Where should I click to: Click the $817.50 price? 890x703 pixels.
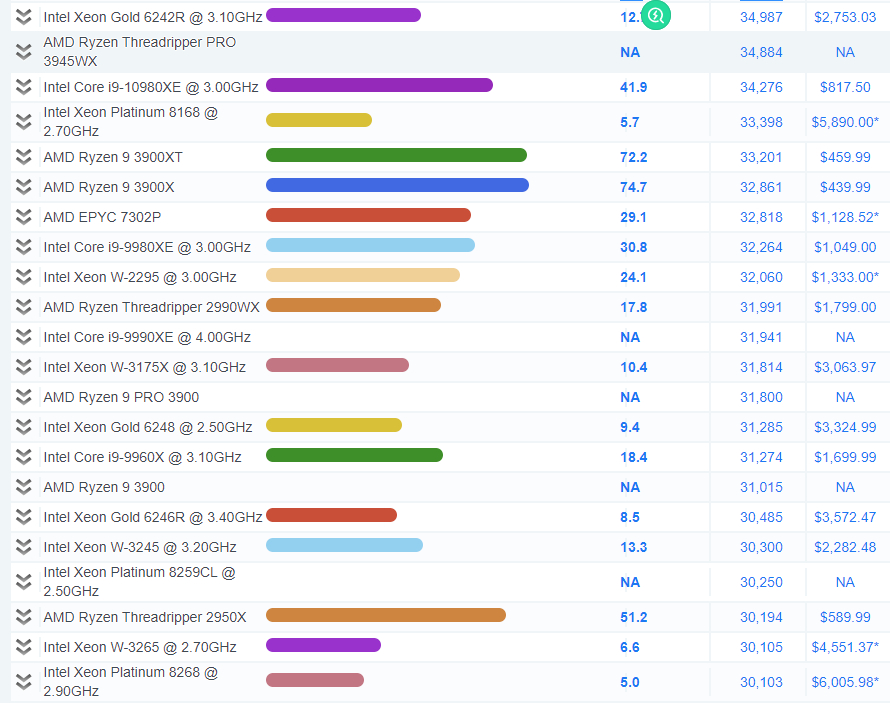pos(845,87)
